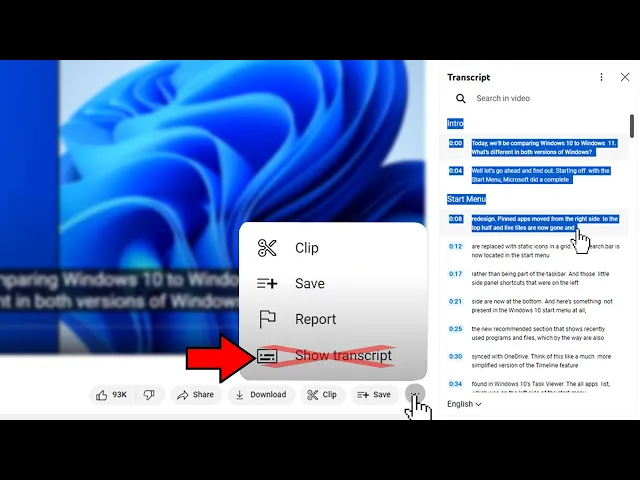Jump to timestamp 0:34 in the transcript
The image size is (640, 480).
pos(456,384)
